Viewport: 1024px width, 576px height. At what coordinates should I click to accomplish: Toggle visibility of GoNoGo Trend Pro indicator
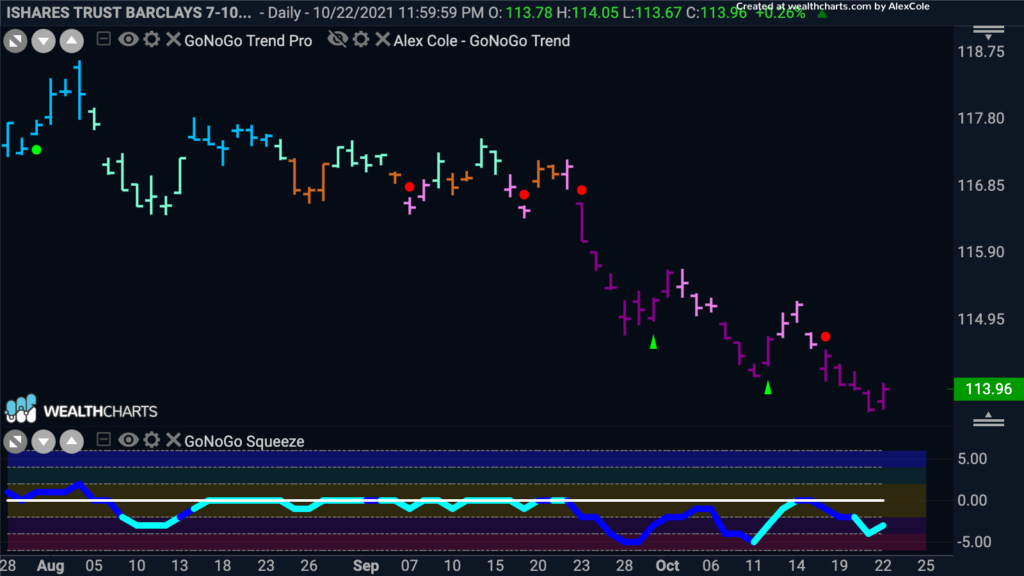point(128,39)
